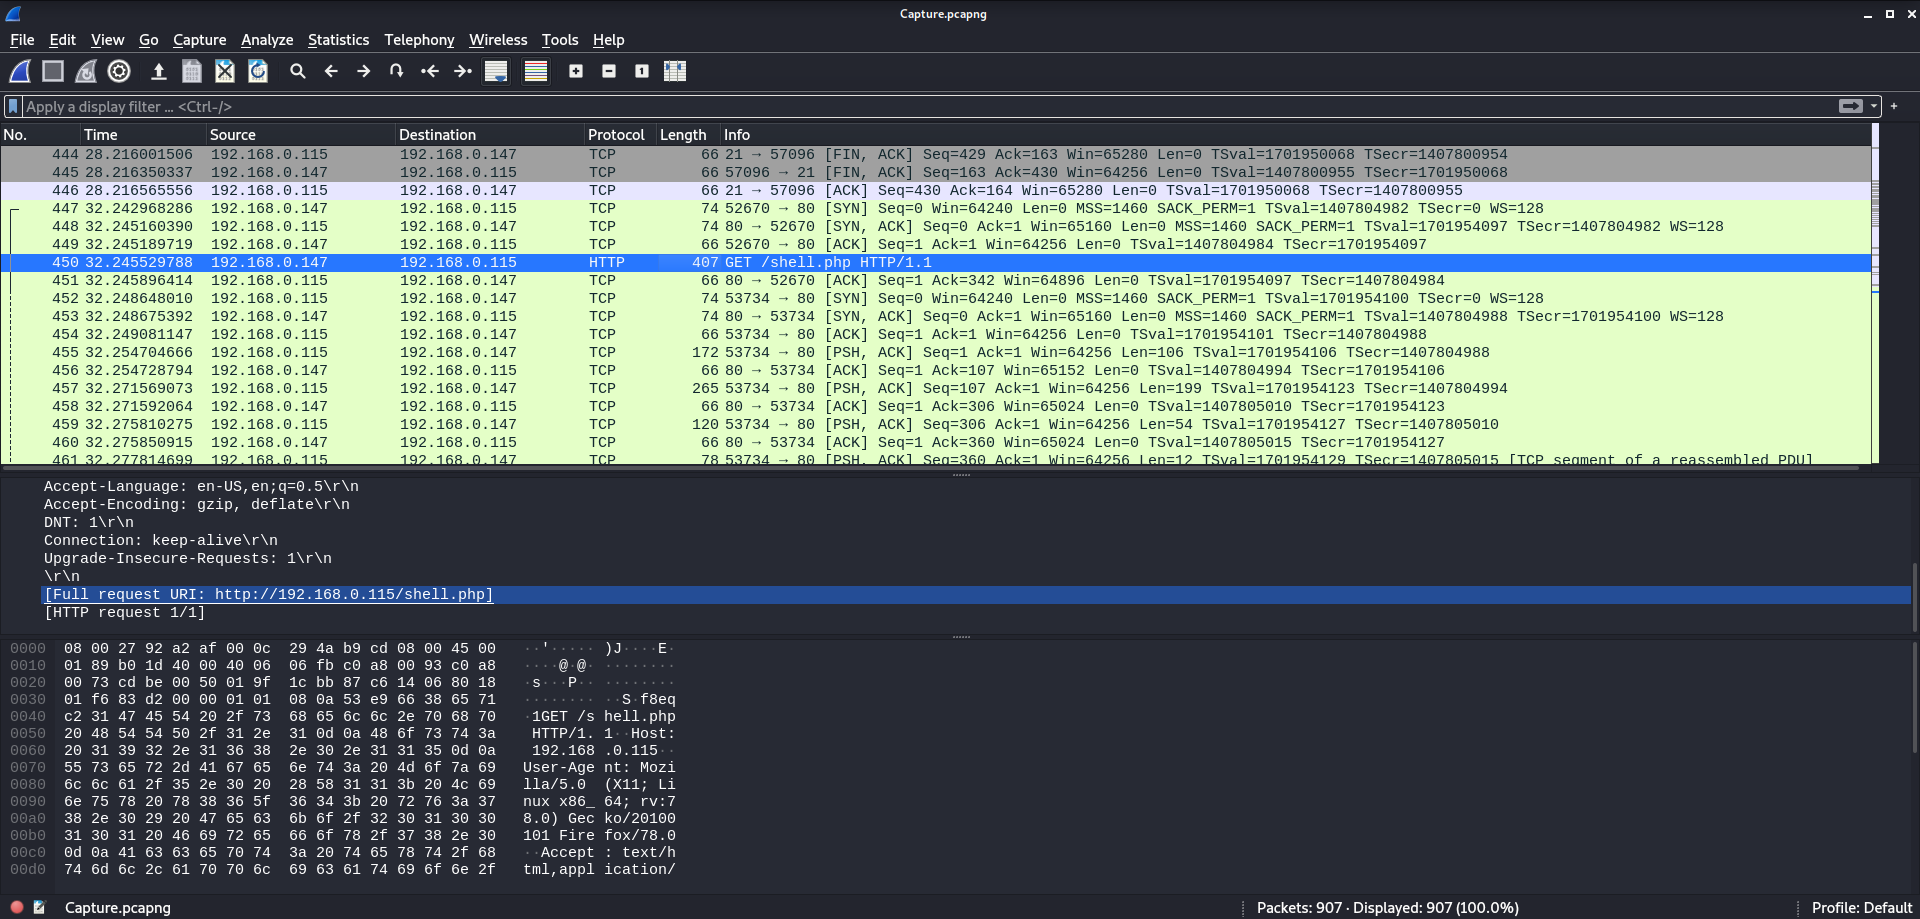Viewport: 1920px width, 919px height.
Task: Open the display filter history dropdown
Action: (x=1874, y=106)
